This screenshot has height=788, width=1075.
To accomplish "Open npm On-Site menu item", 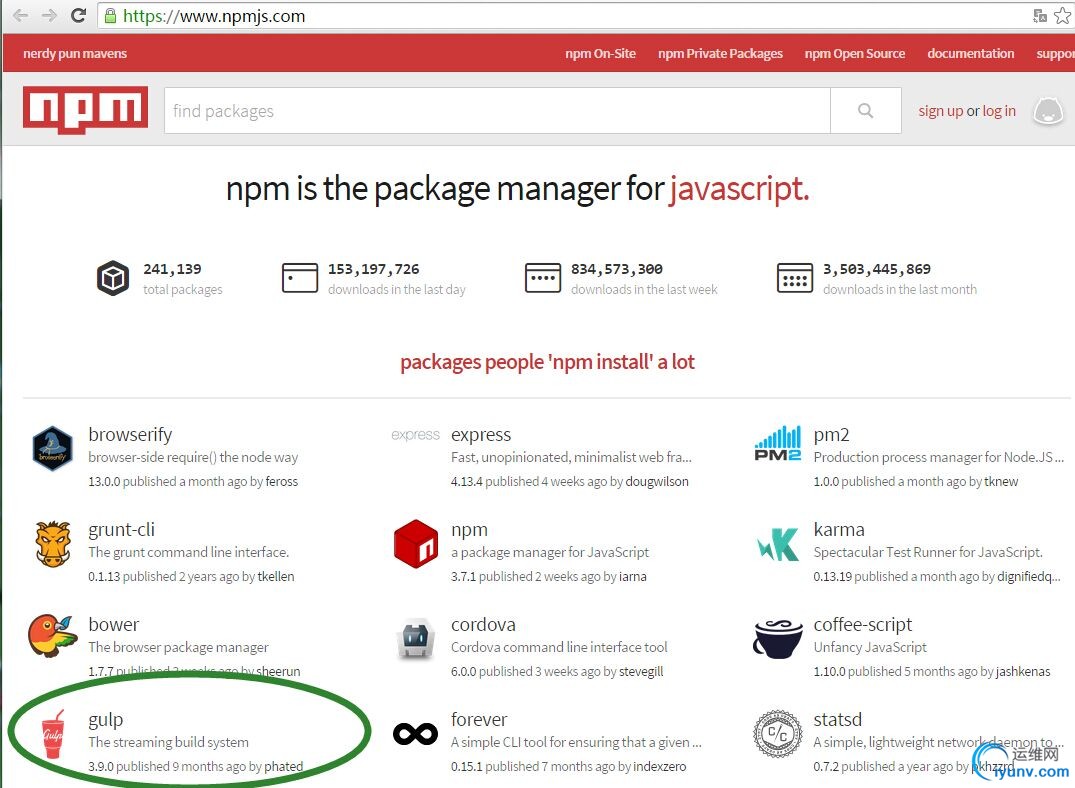I will (x=601, y=53).
